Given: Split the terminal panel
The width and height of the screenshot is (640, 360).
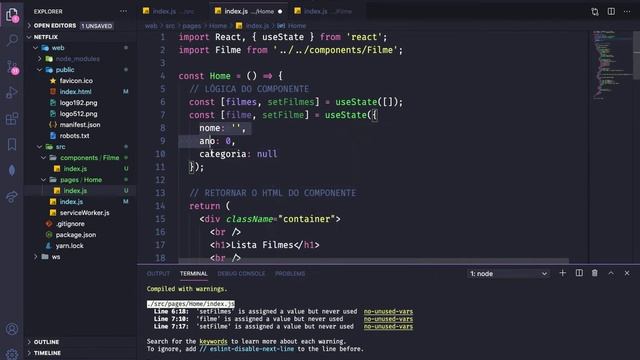Looking at the screenshot, I should pyautogui.click(x=579, y=273).
